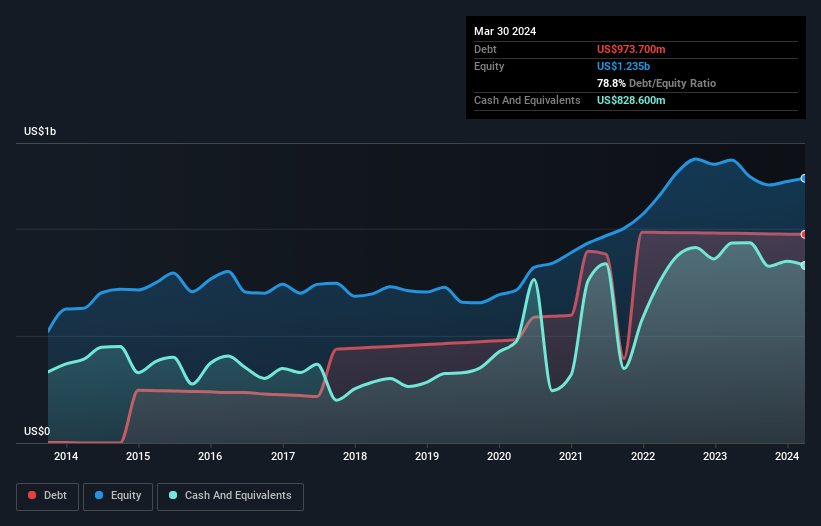
Task: Click the 2023 x-axis label
Action: coord(715,456)
